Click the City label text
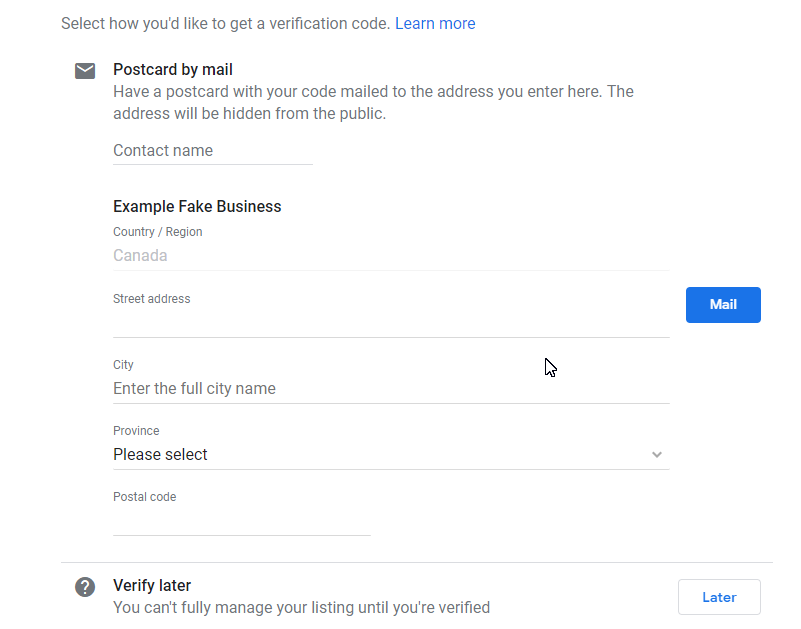This screenshot has width=801, height=629. [x=123, y=365]
